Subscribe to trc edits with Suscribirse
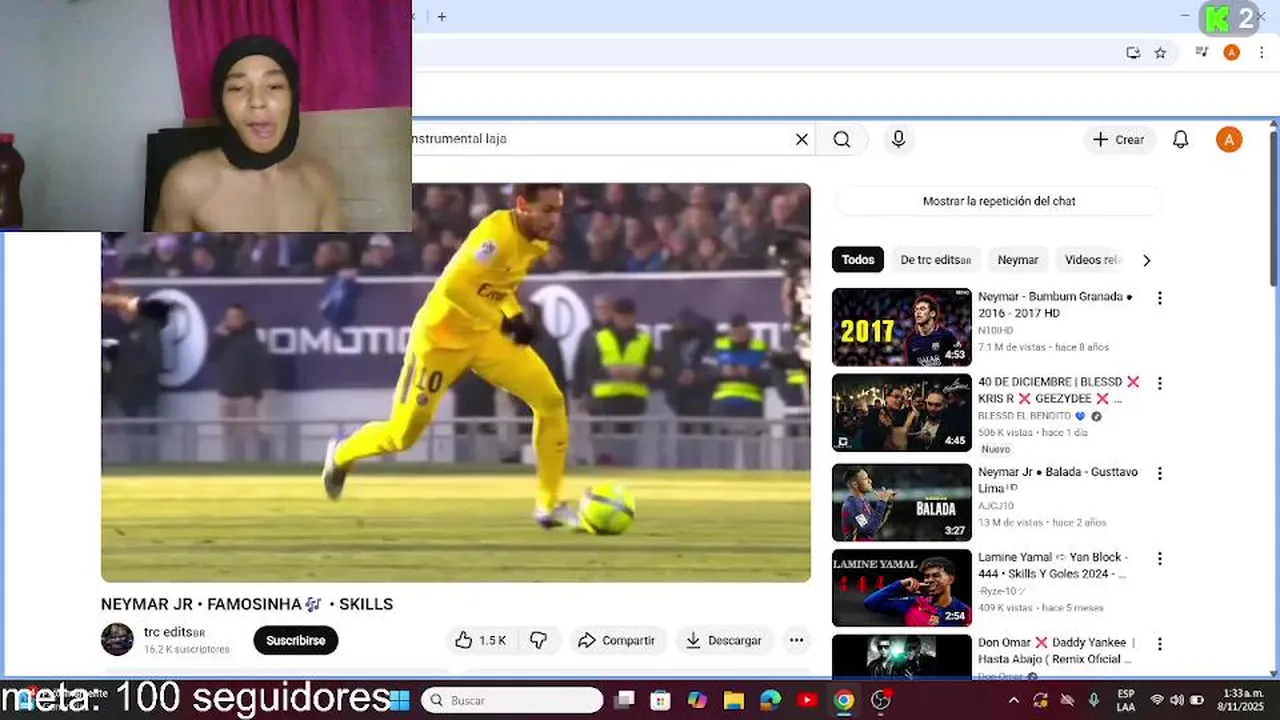Image resolution: width=1280 pixels, height=720 pixels. click(x=296, y=640)
